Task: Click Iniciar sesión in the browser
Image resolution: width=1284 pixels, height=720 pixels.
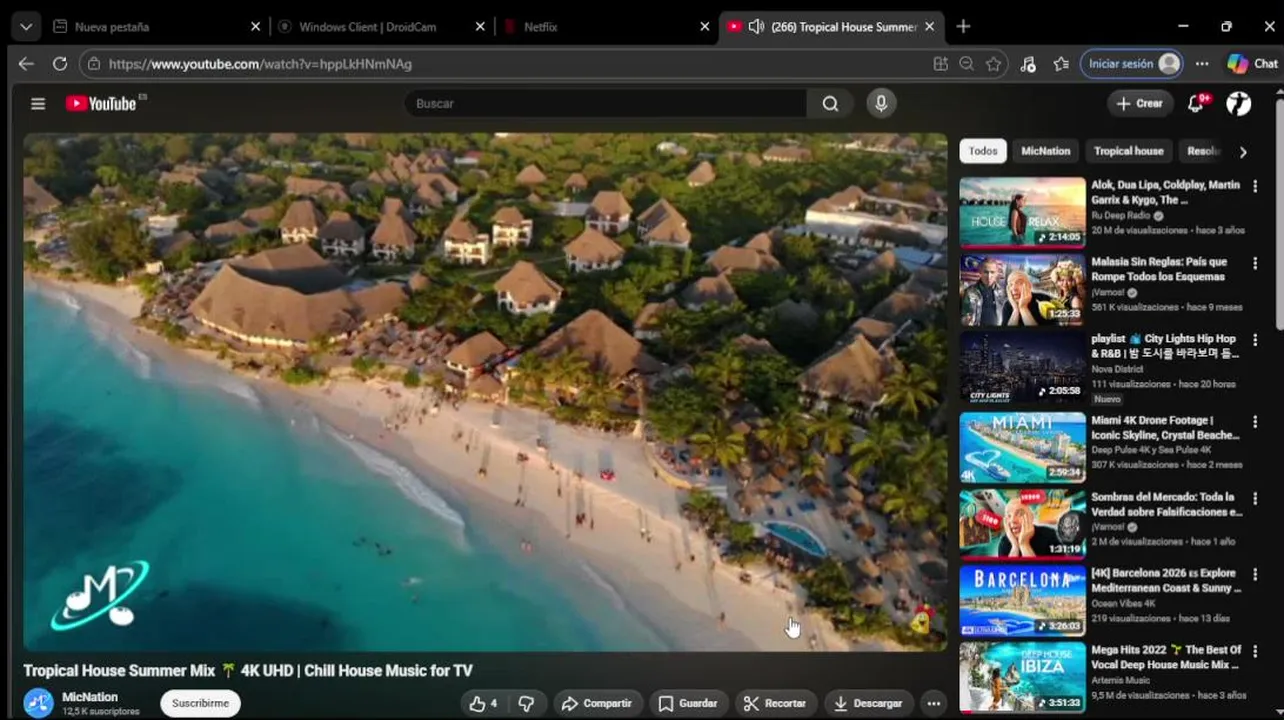Action: (1133, 64)
